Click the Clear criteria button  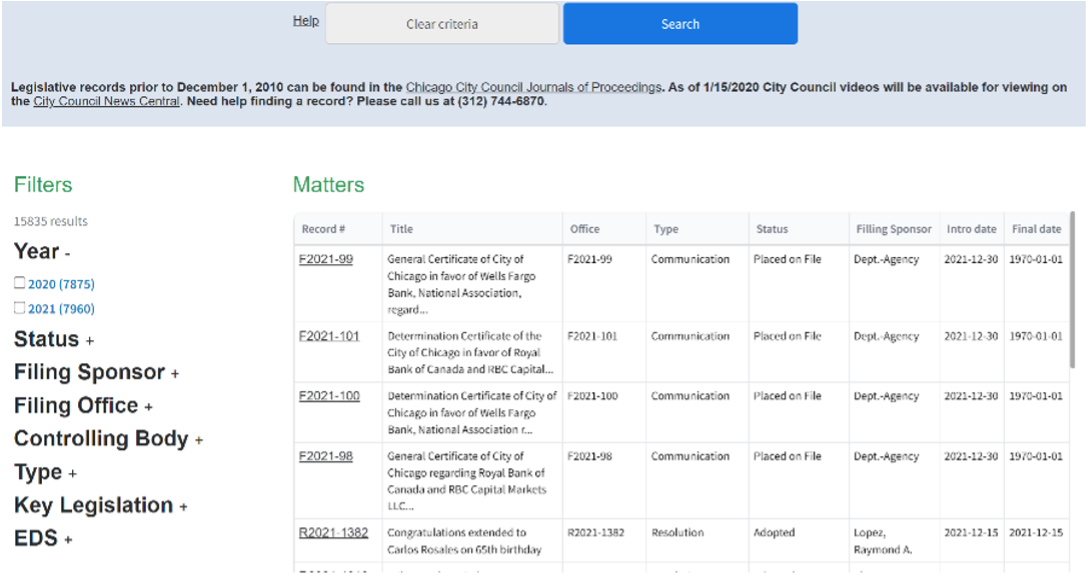[442, 24]
